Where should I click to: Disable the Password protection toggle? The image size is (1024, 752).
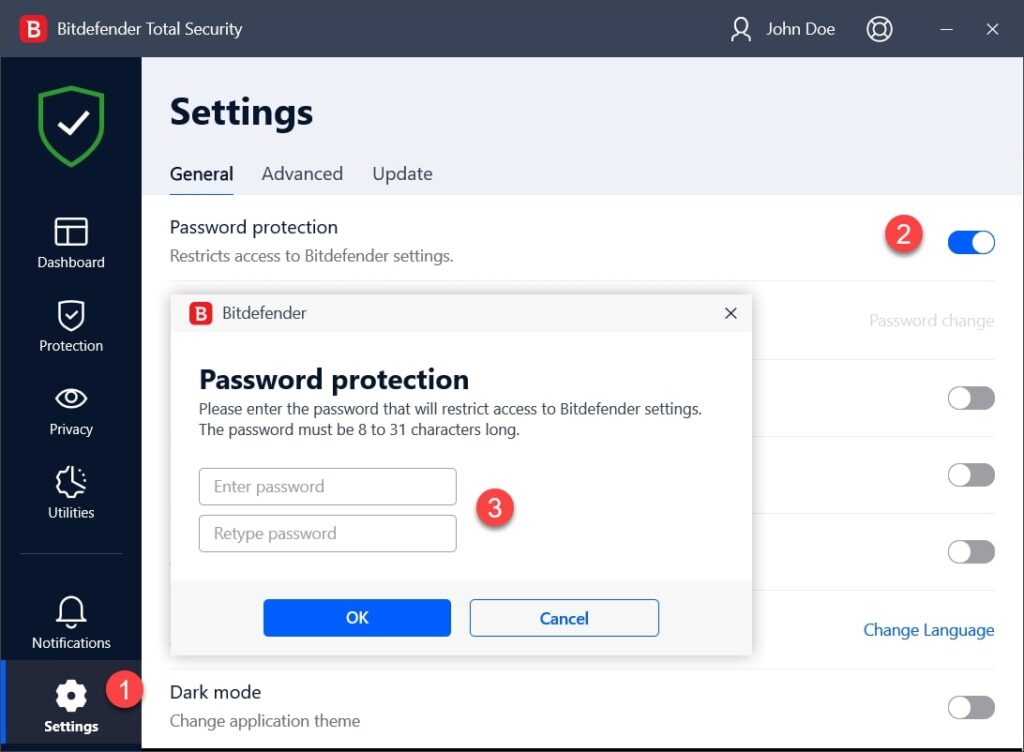pyautogui.click(x=971, y=242)
